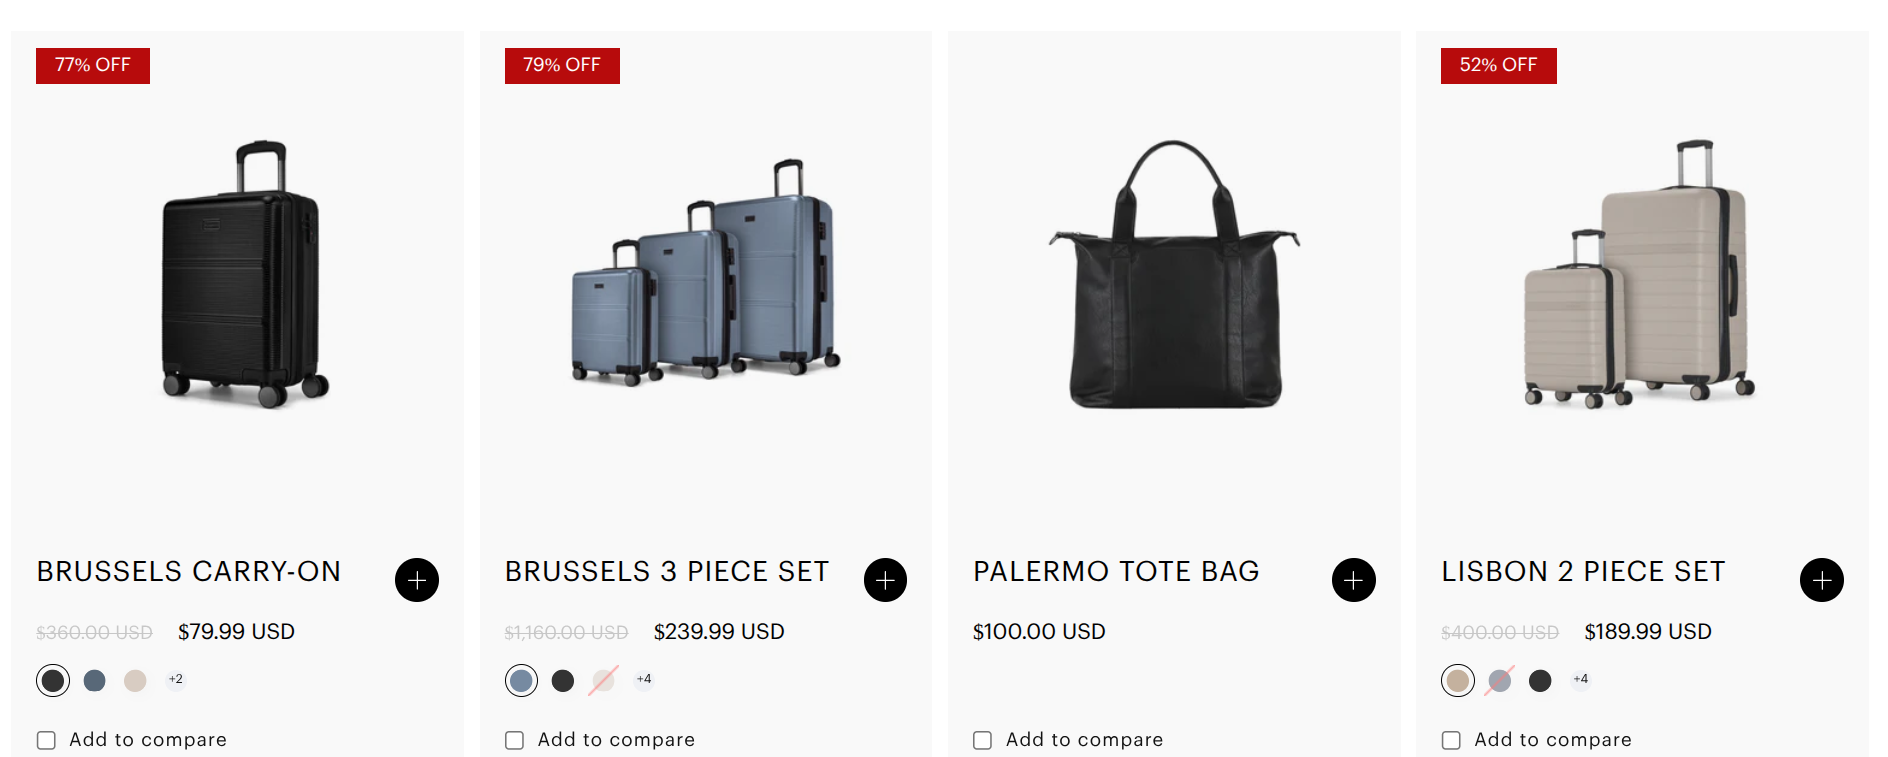Choose beige color swatch for Brussels Carry-On
Image resolution: width=1888 pixels, height=757 pixels.
135,681
